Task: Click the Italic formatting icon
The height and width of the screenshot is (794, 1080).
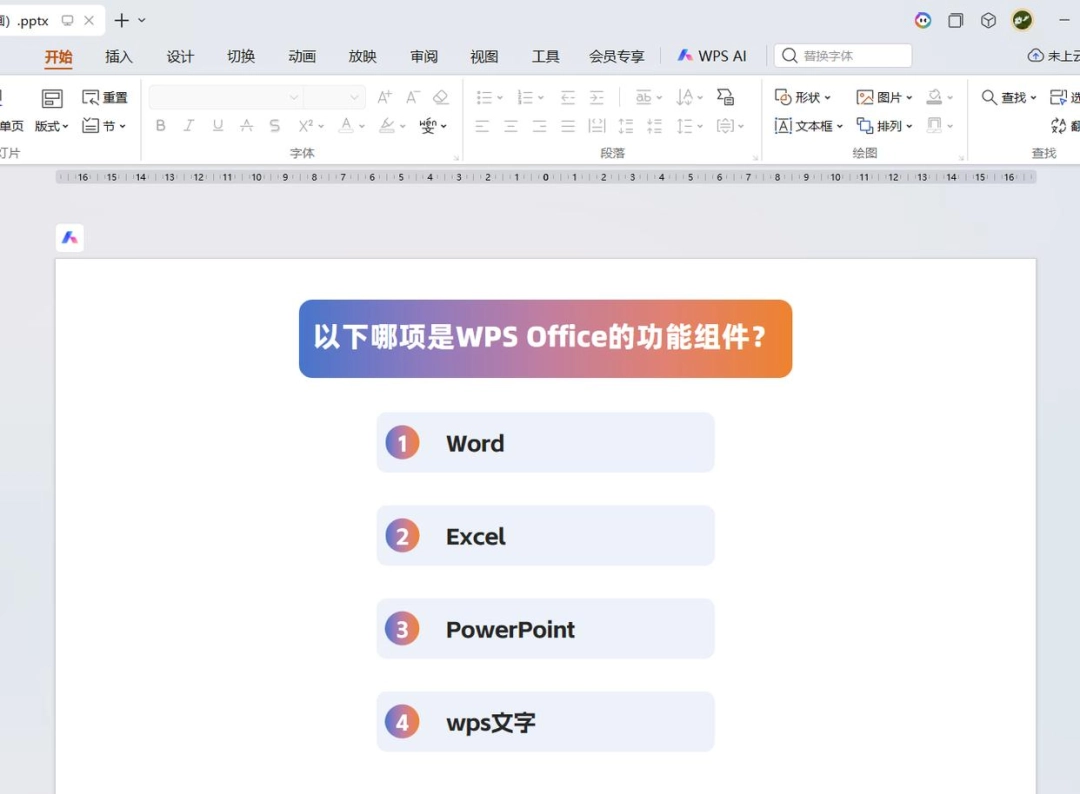Action: [189, 125]
